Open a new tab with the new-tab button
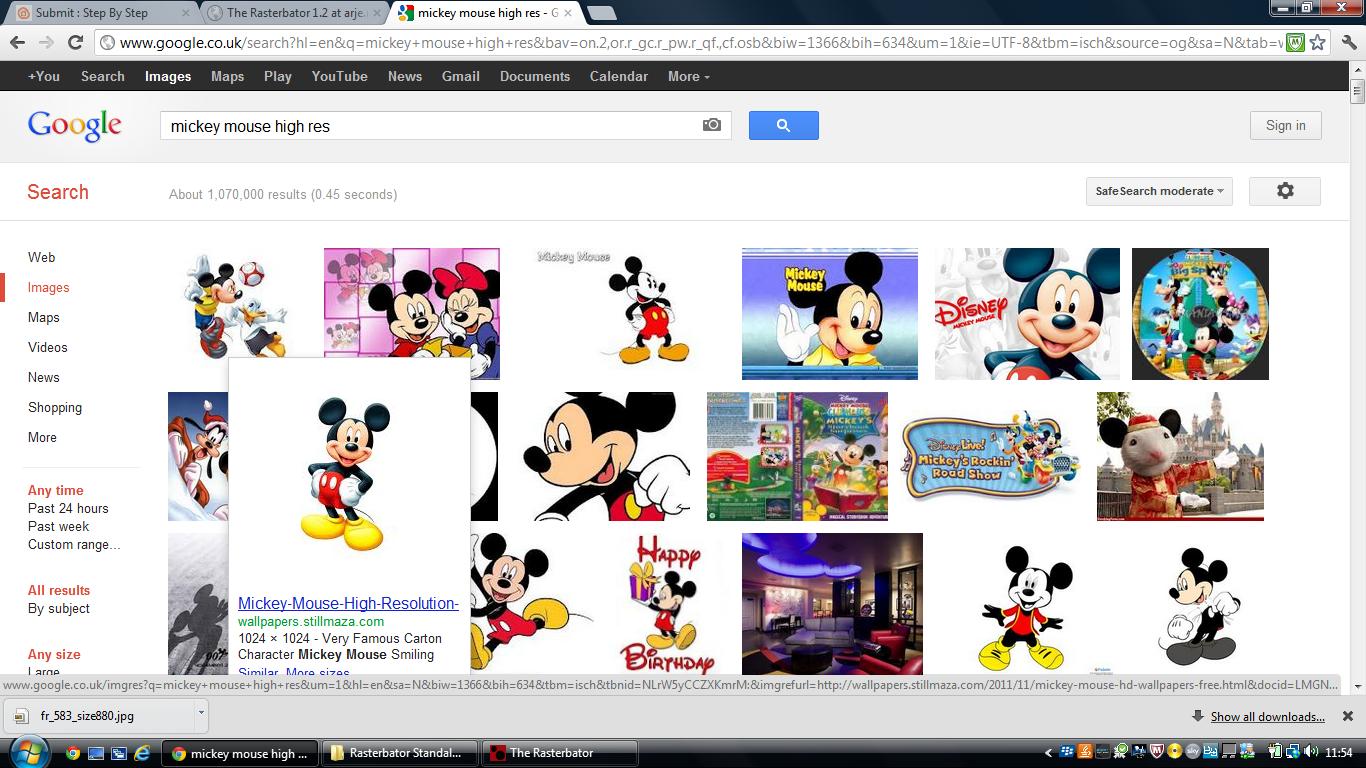 [x=601, y=13]
